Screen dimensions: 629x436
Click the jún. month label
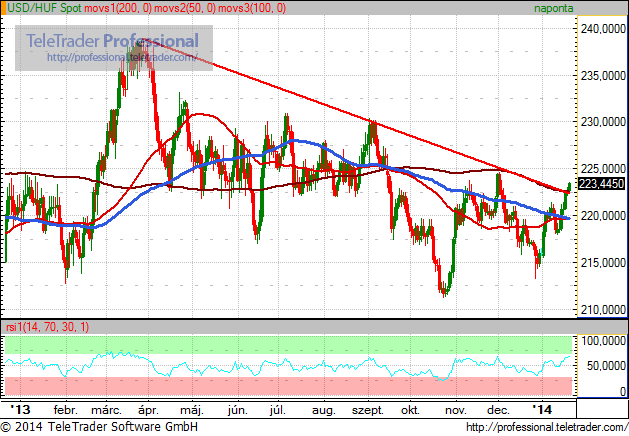click(237, 410)
